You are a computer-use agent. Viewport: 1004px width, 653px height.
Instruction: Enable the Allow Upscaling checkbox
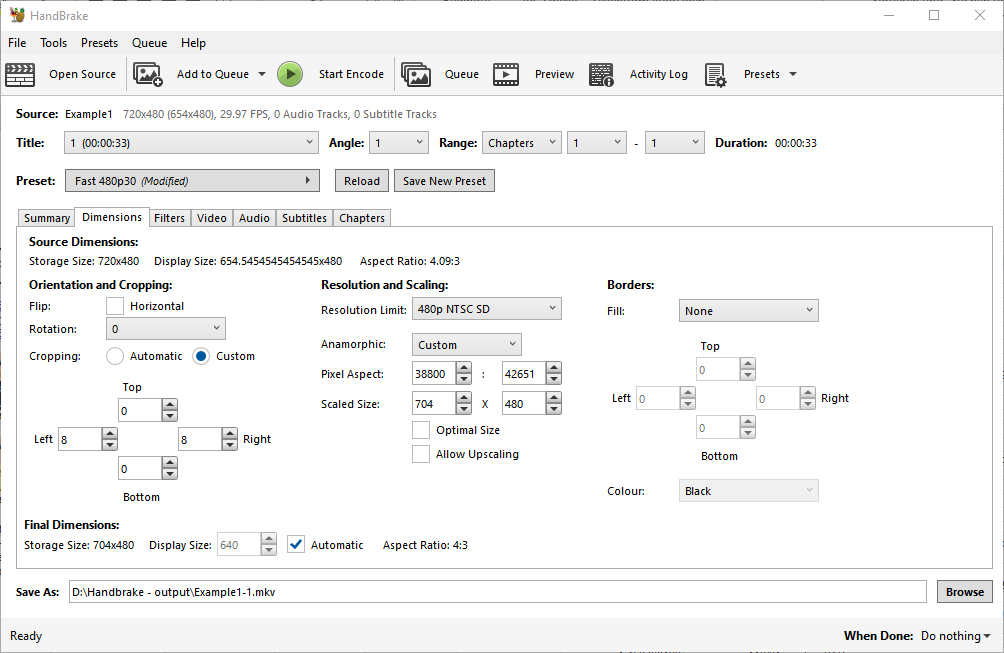pos(421,454)
